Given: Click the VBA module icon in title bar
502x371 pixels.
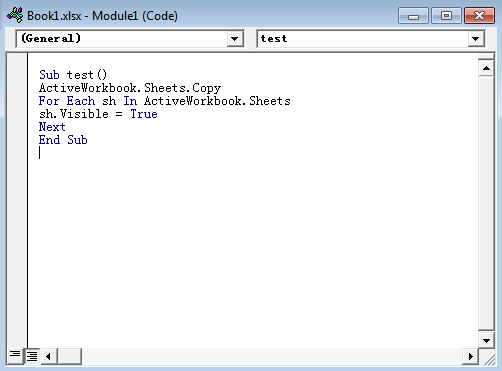Looking at the screenshot, I should pos(15,15).
